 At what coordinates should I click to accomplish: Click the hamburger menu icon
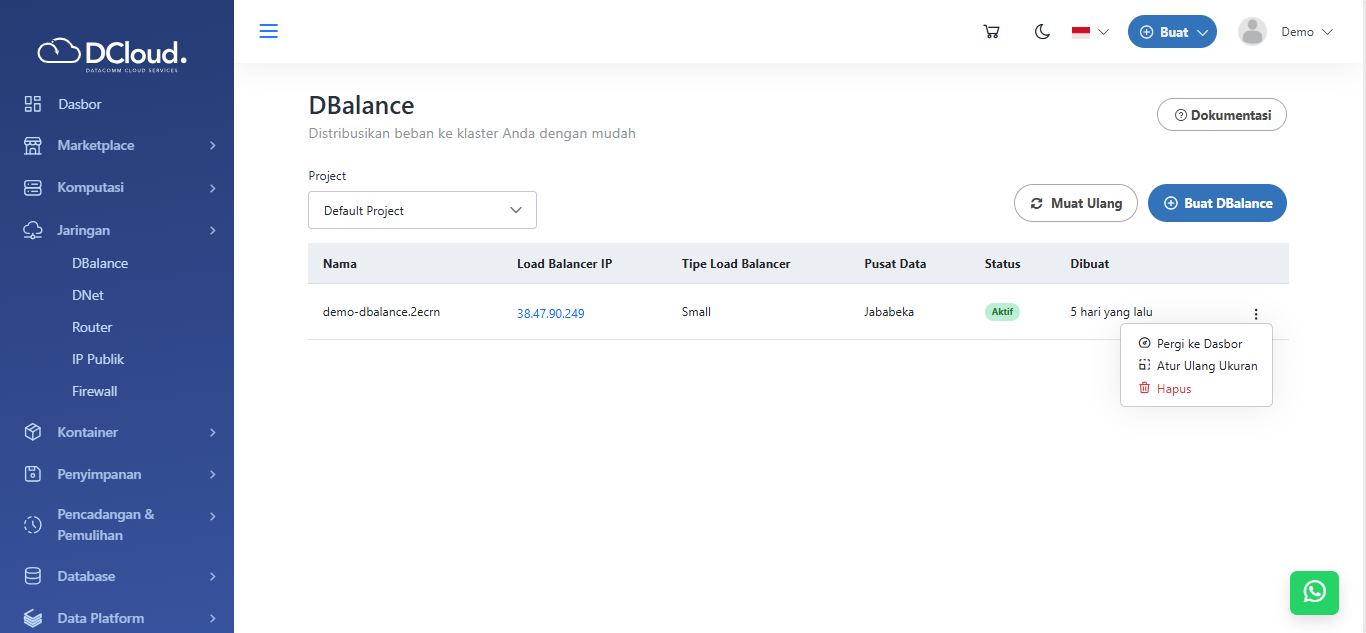coord(268,31)
